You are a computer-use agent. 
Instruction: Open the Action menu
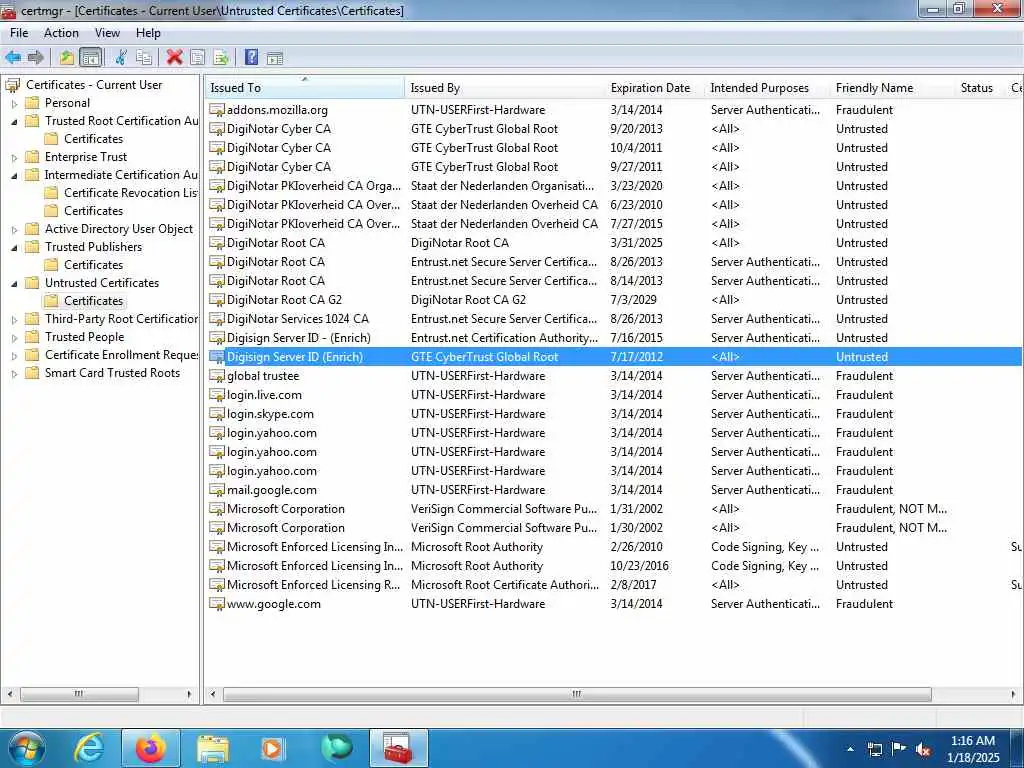tap(61, 33)
